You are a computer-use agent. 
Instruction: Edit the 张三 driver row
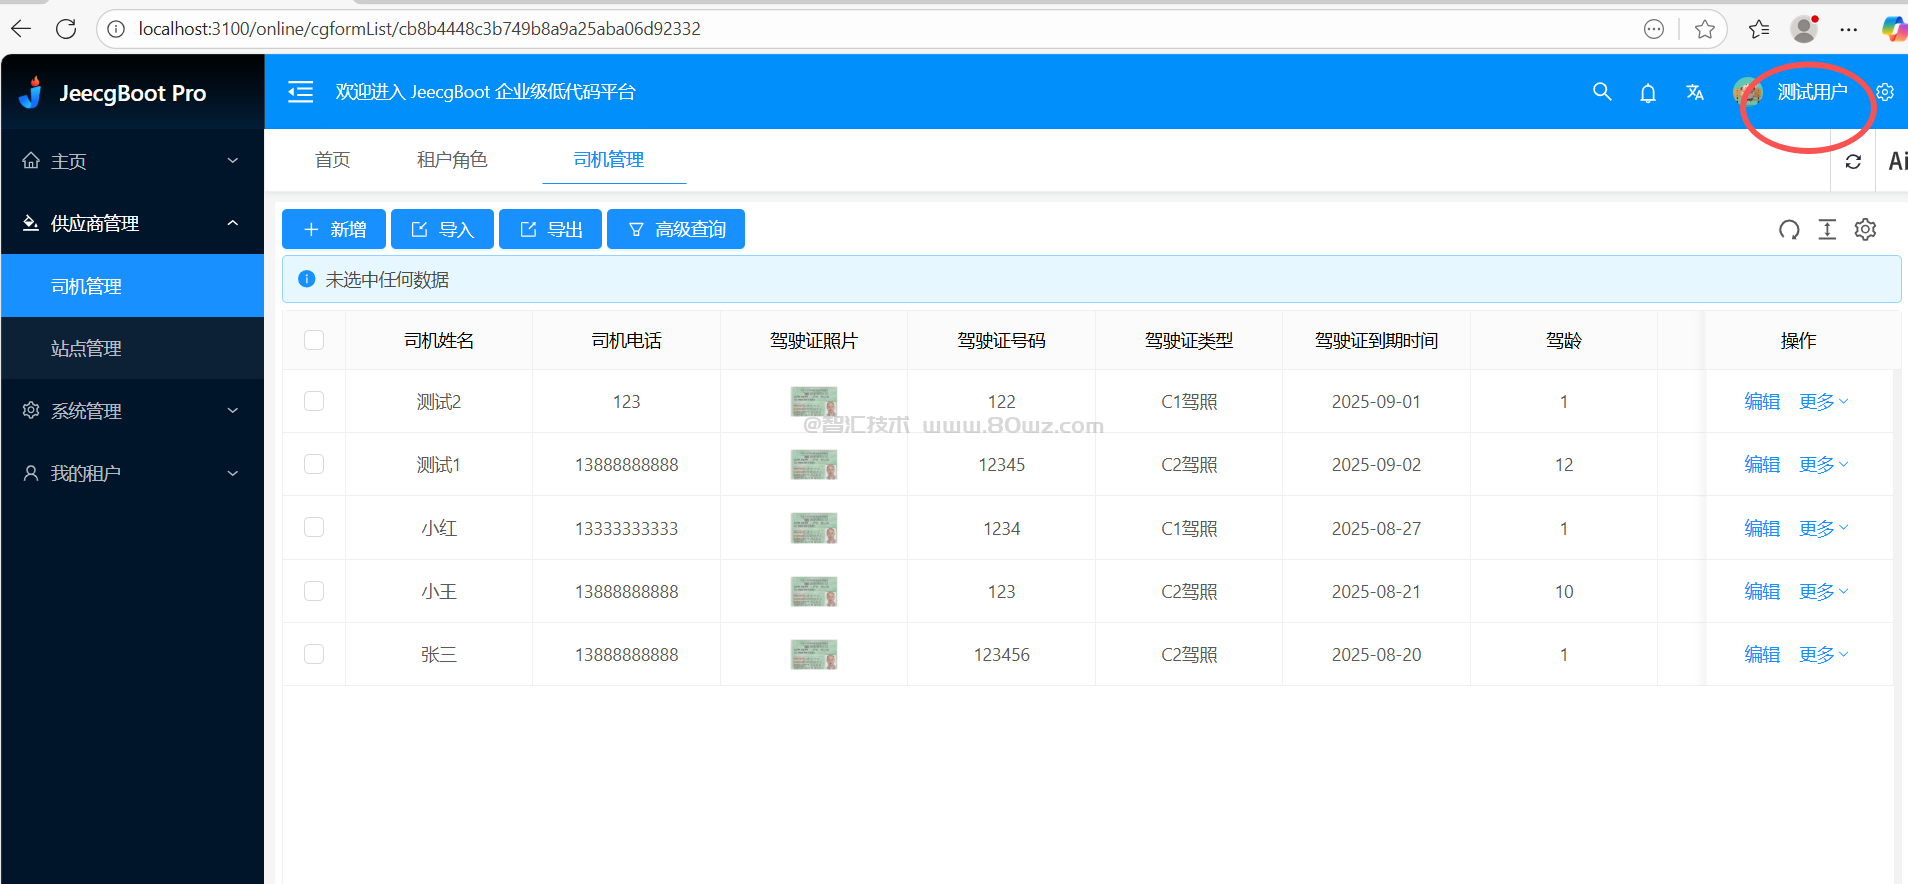1762,654
